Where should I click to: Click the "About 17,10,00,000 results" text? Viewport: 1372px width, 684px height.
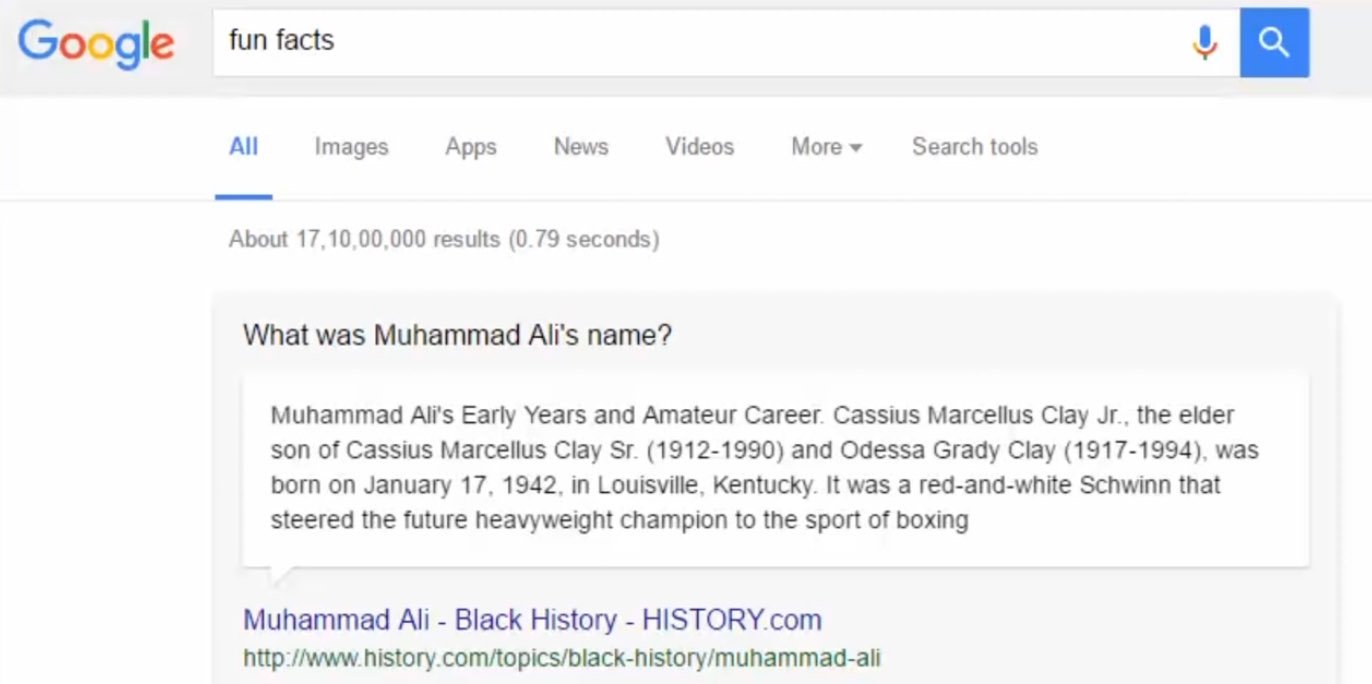(x=364, y=239)
